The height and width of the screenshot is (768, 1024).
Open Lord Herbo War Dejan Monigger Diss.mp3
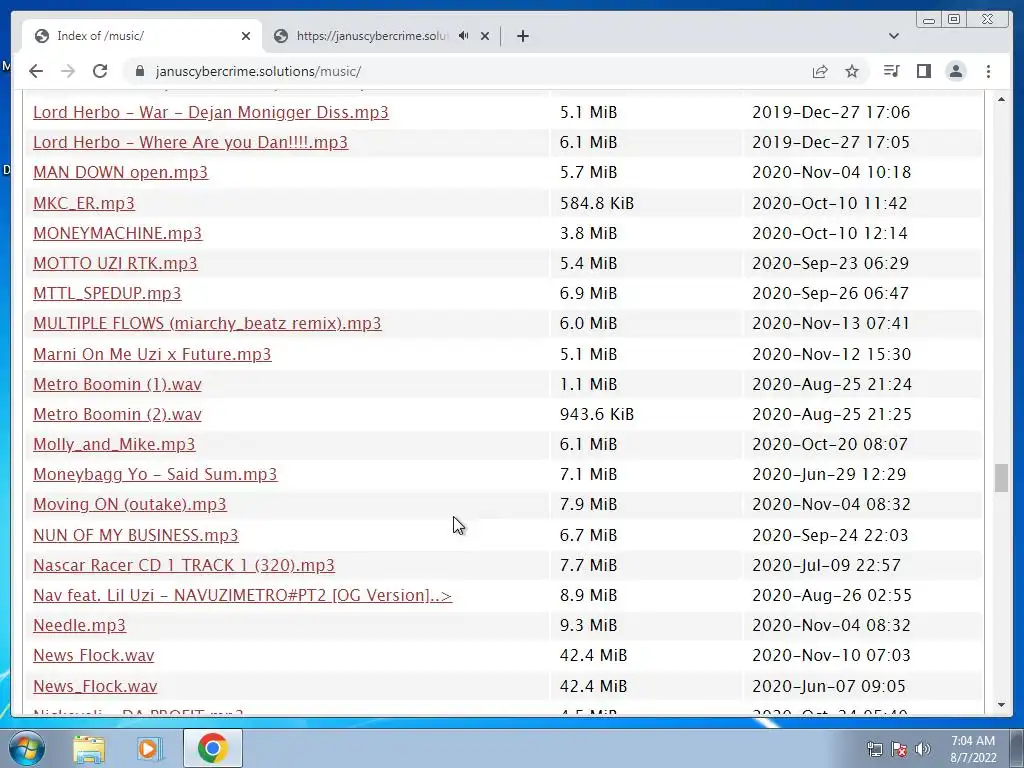coord(211,112)
